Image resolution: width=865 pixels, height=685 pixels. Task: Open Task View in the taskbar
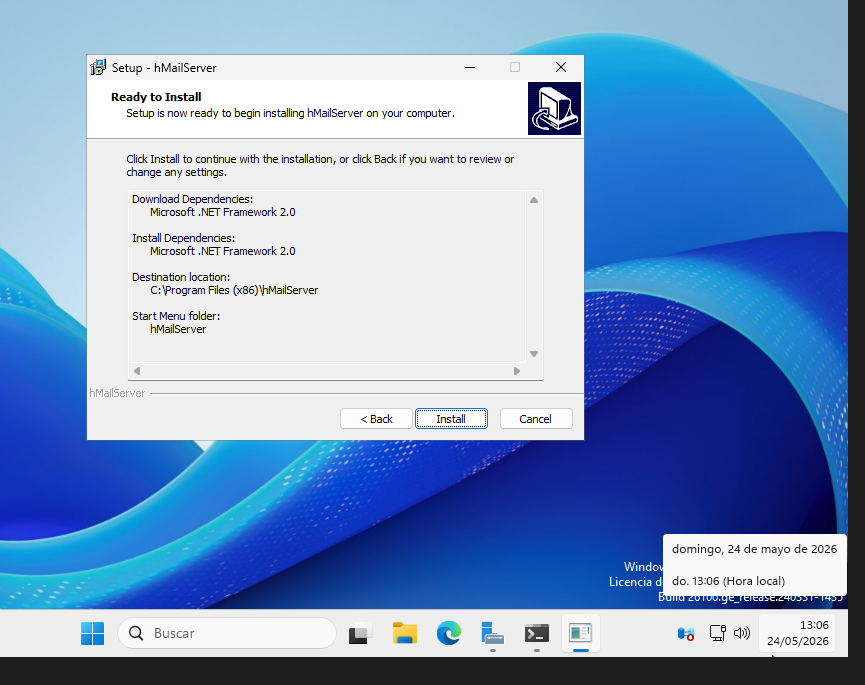(360, 633)
